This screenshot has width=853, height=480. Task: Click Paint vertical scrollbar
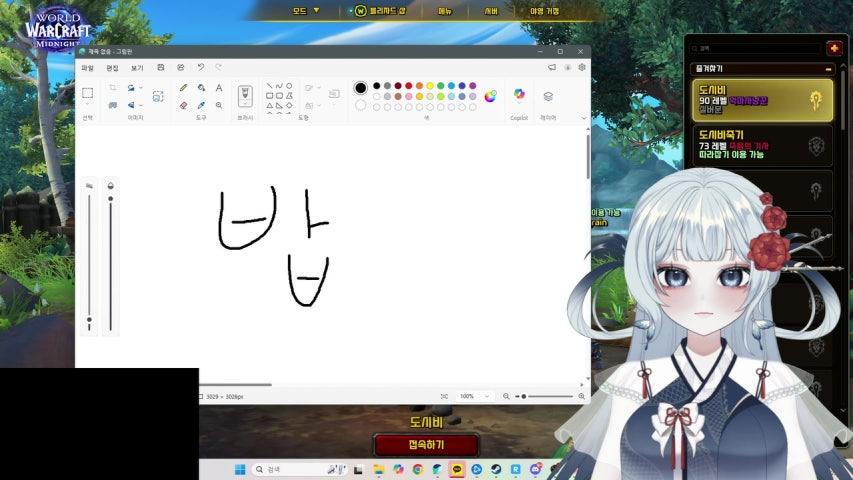[x=588, y=157]
